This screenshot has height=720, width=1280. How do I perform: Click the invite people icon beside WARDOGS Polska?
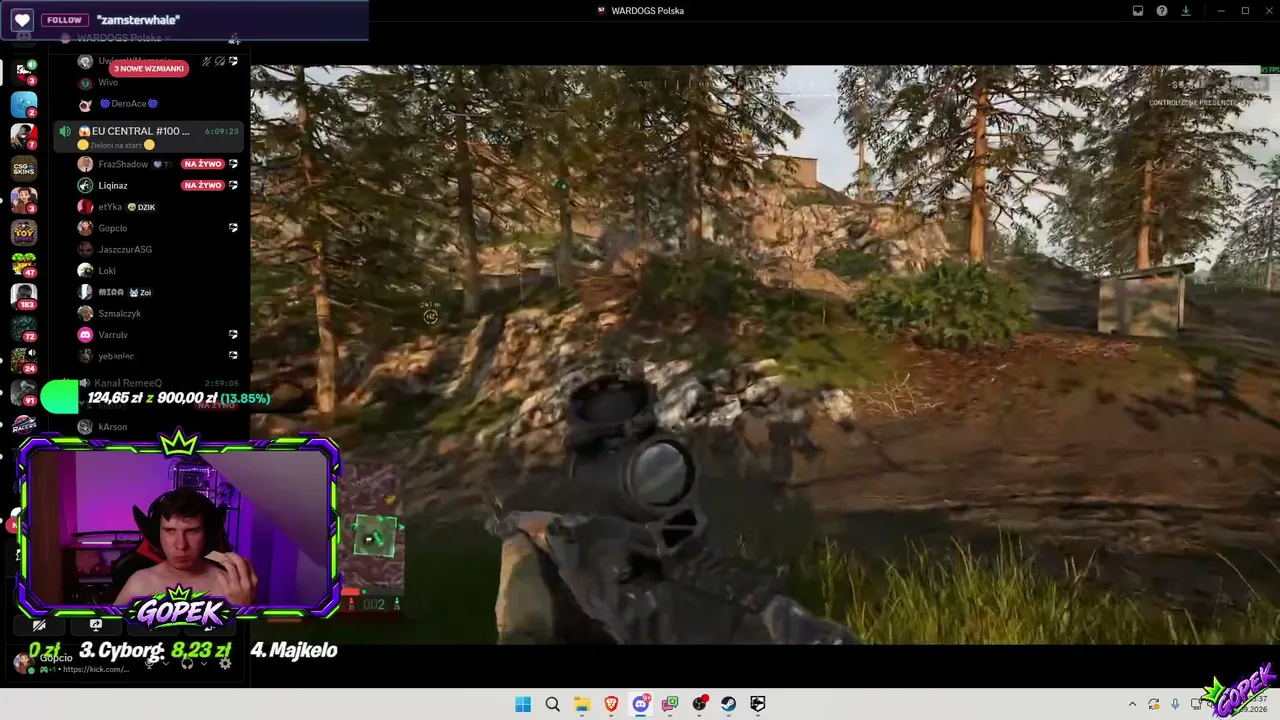point(233,38)
